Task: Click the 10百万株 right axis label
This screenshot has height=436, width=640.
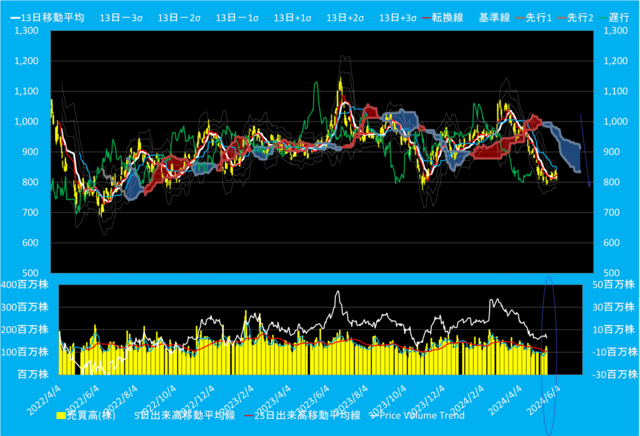Action: coord(613,329)
